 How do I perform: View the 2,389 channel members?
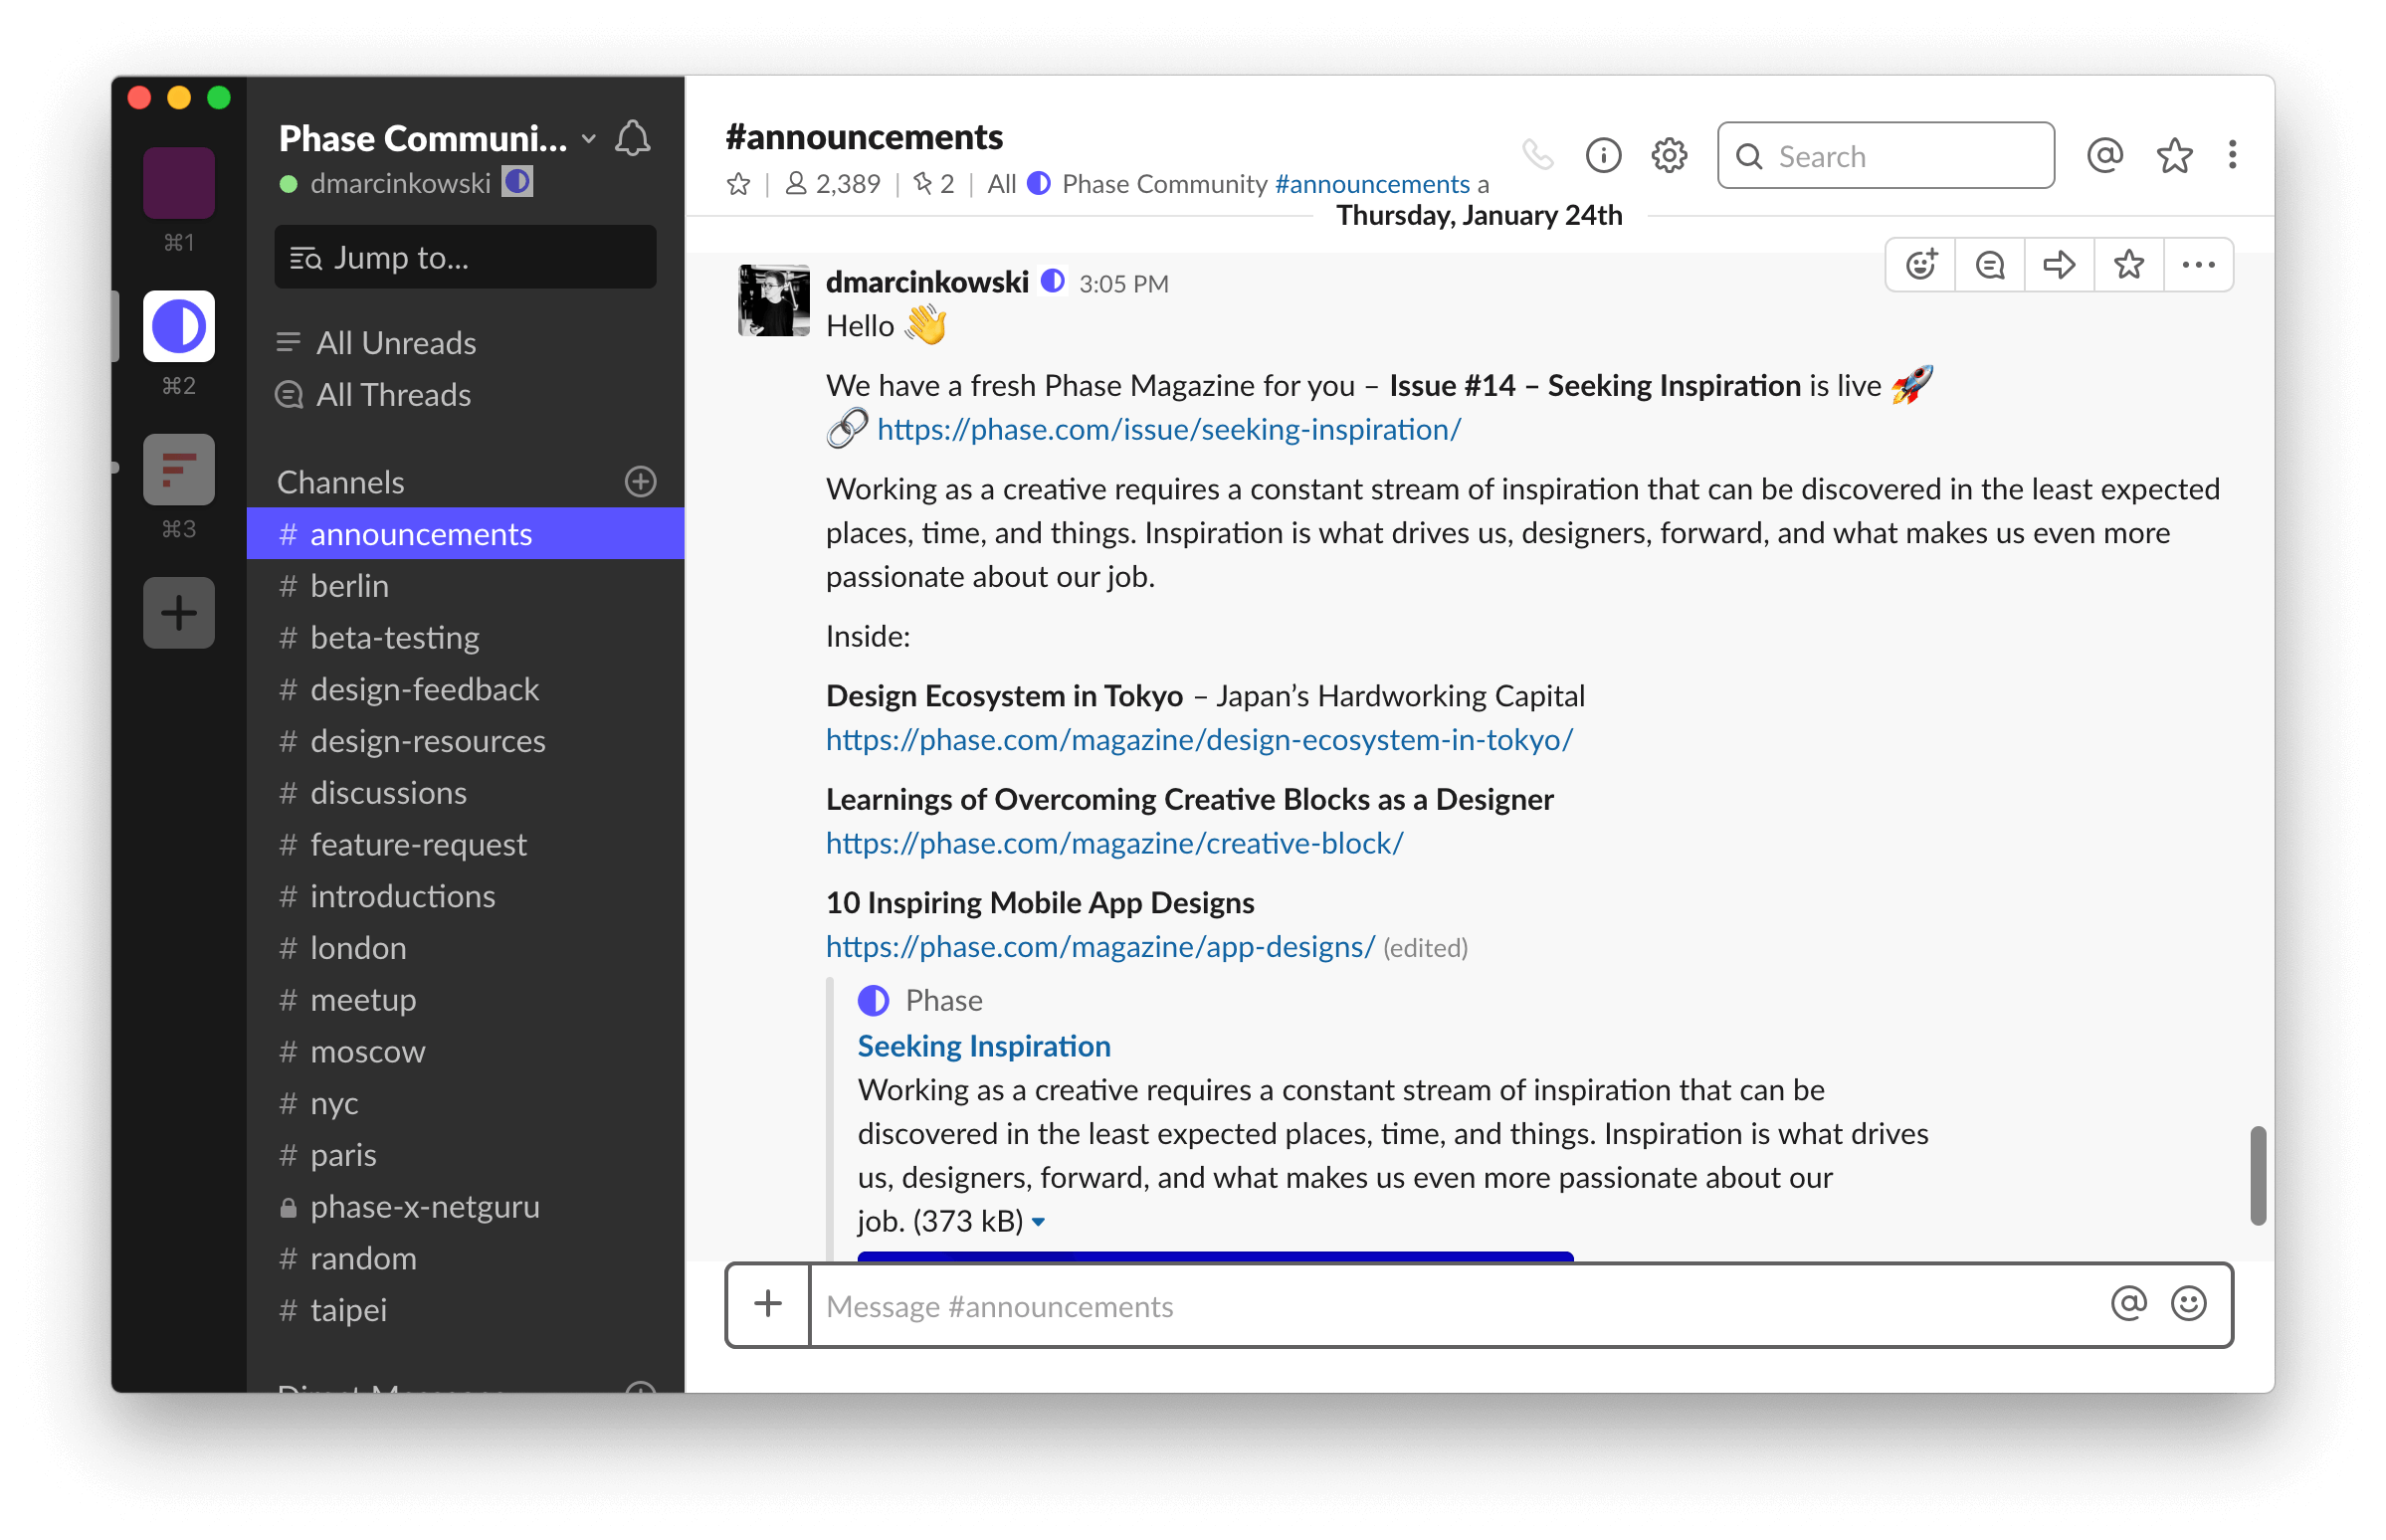(x=832, y=184)
